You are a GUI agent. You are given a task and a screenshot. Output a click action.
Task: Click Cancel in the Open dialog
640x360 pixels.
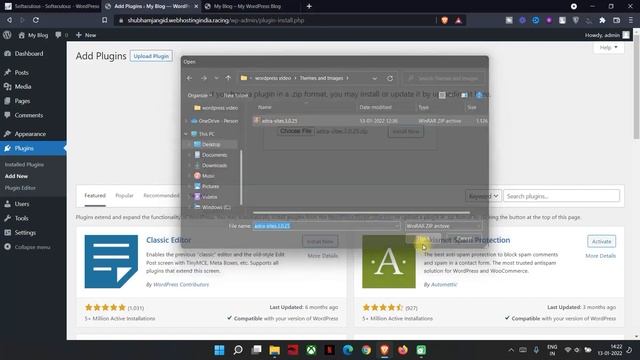[x=464, y=238]
